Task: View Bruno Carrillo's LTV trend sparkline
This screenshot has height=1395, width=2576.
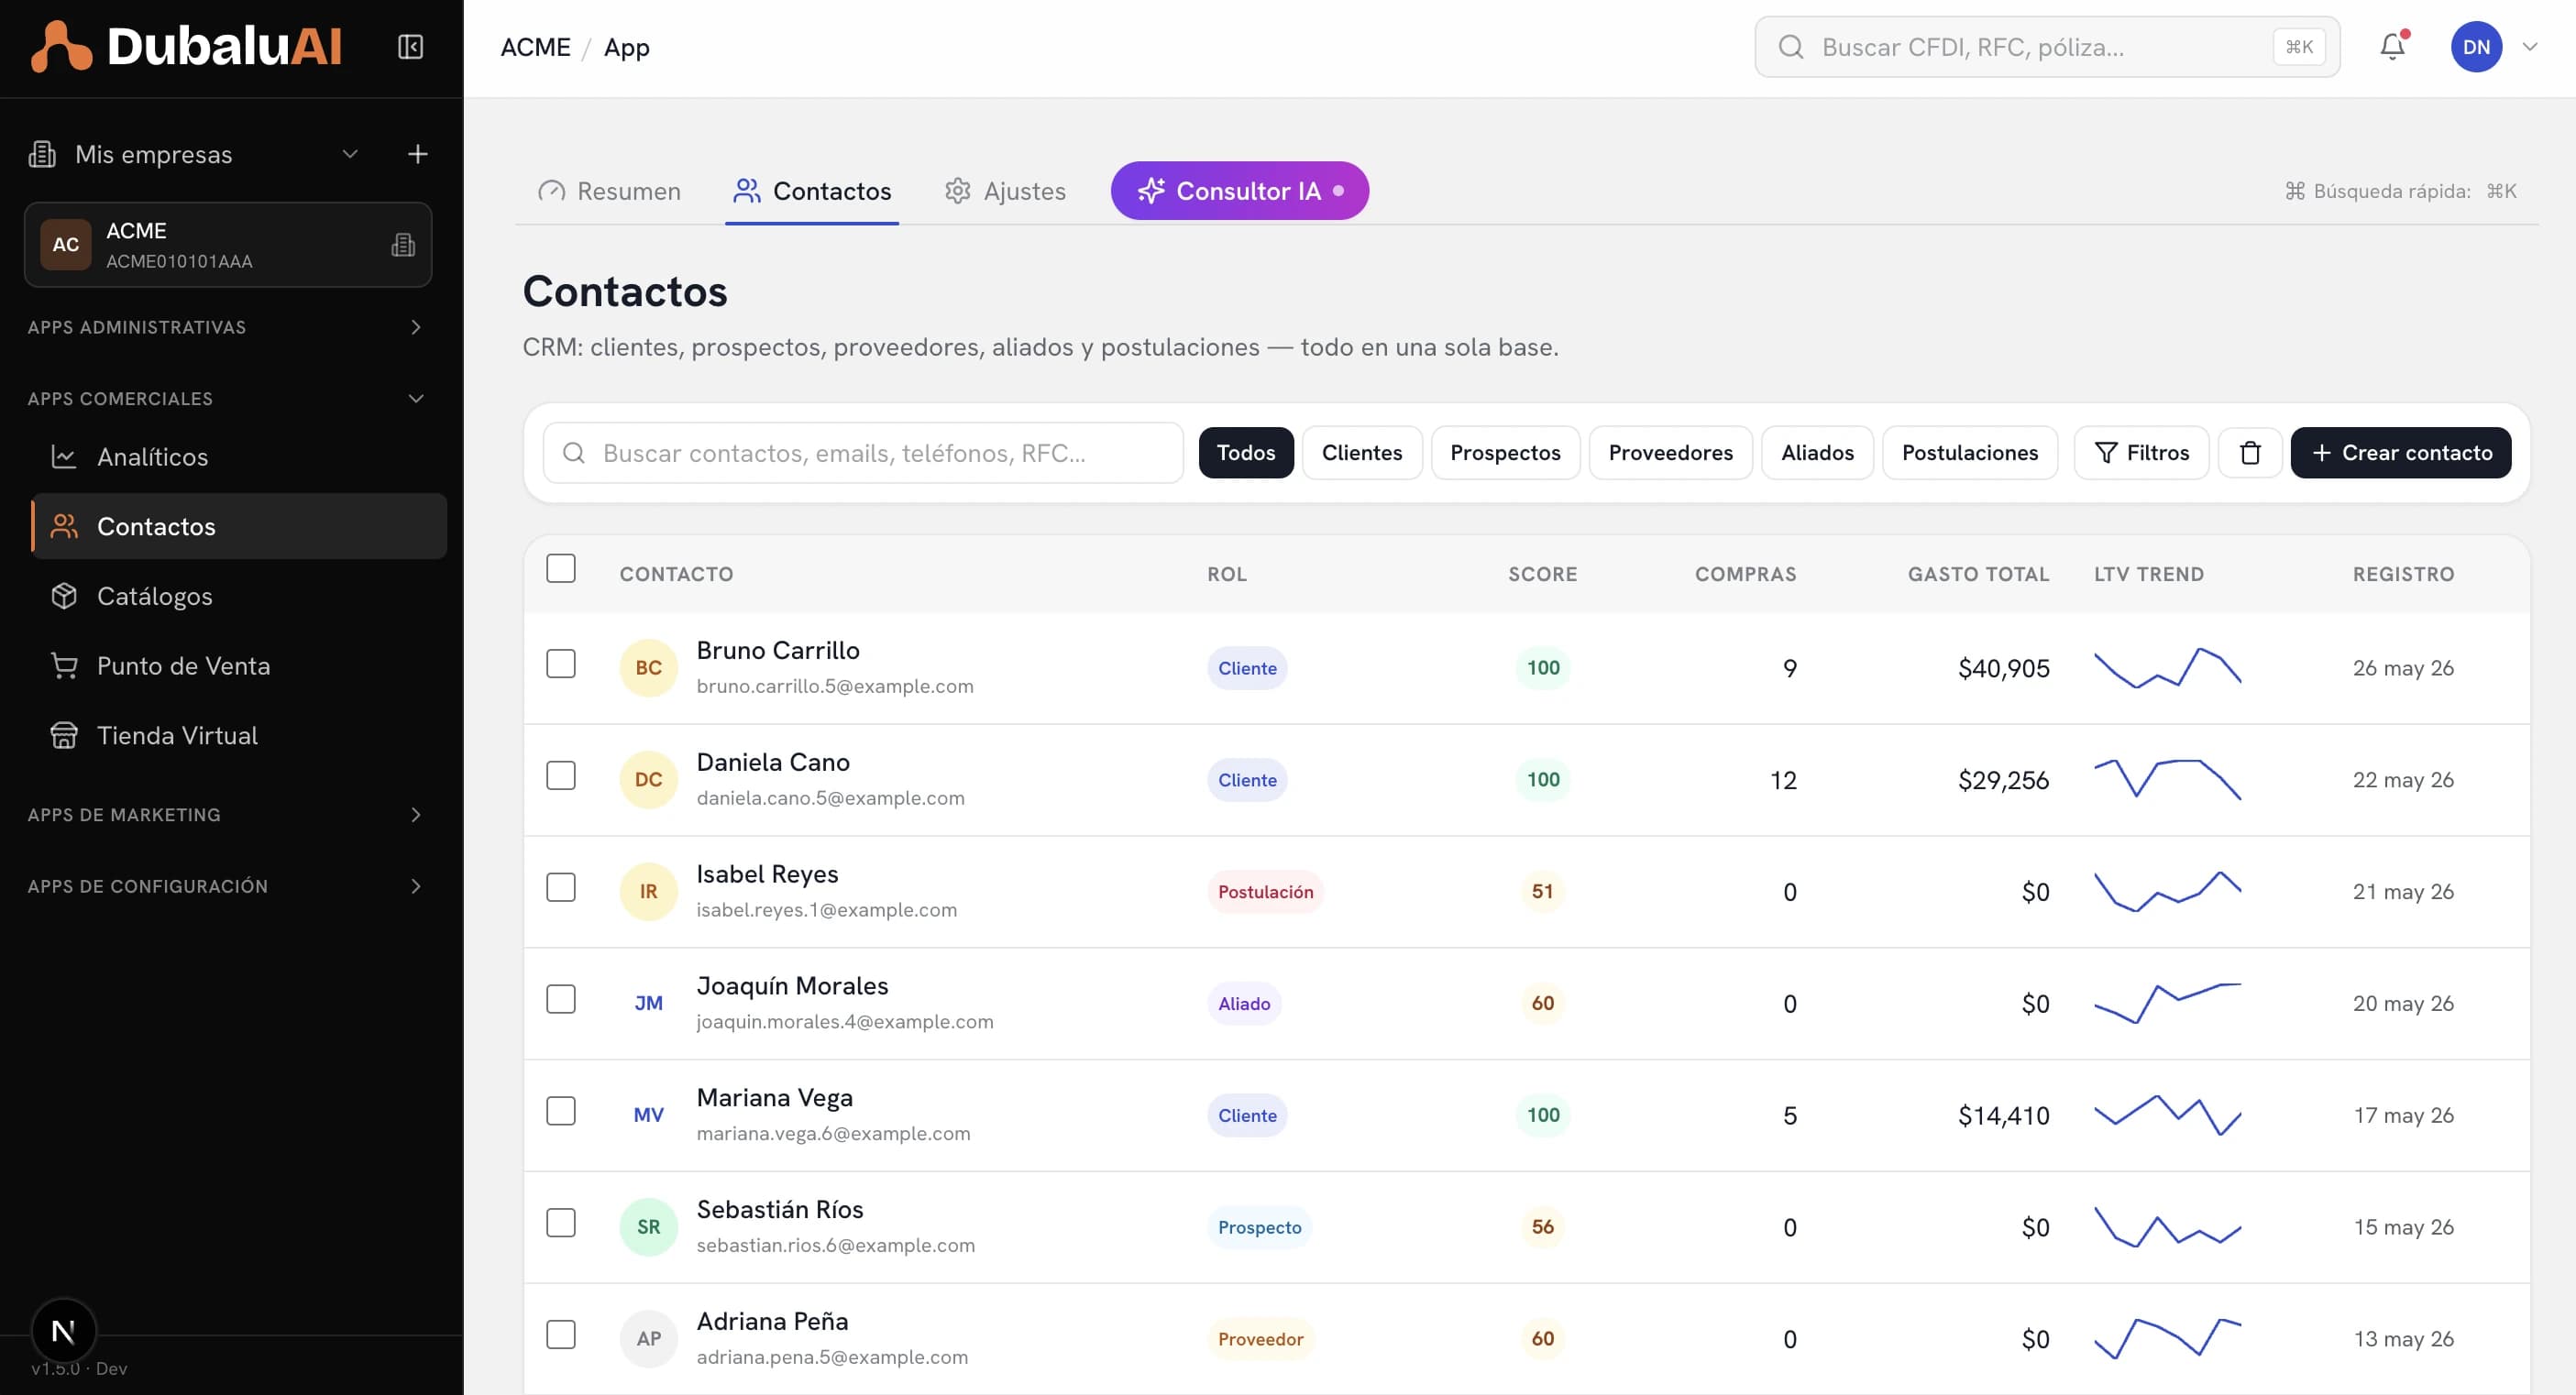Action: point(2167,668)
